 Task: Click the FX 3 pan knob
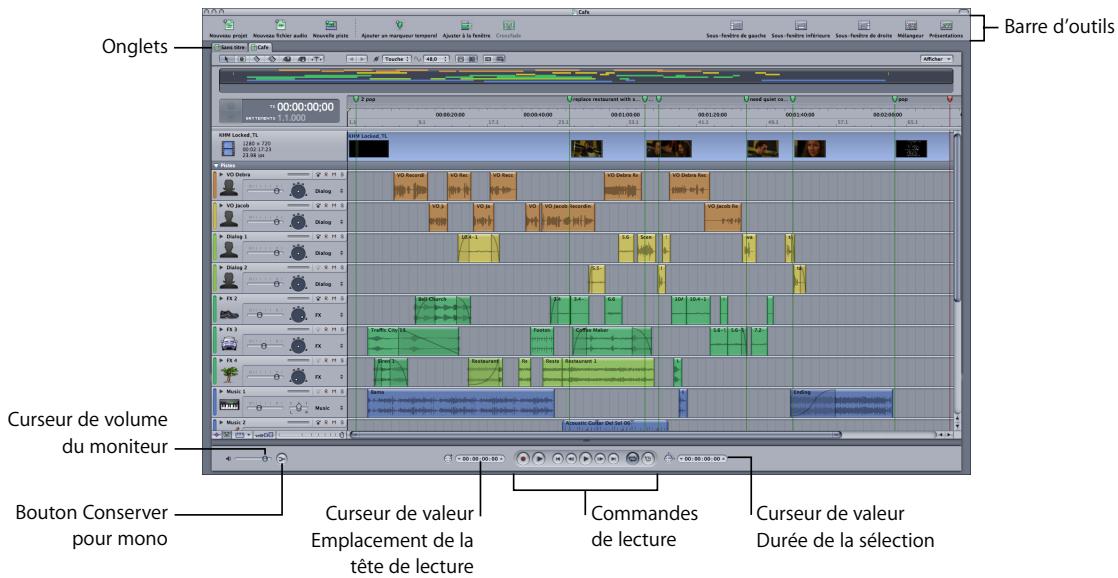tap(299, 345)
